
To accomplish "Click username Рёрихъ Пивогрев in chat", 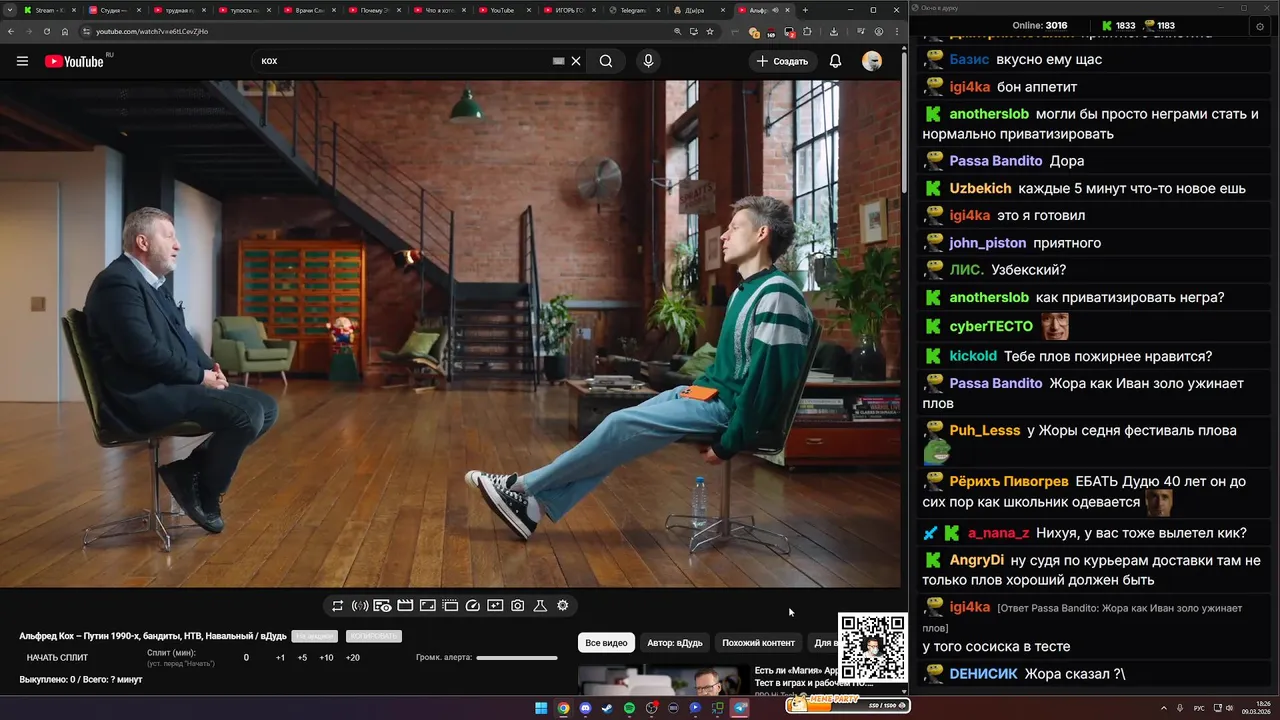I will [x=1009, y=482].
